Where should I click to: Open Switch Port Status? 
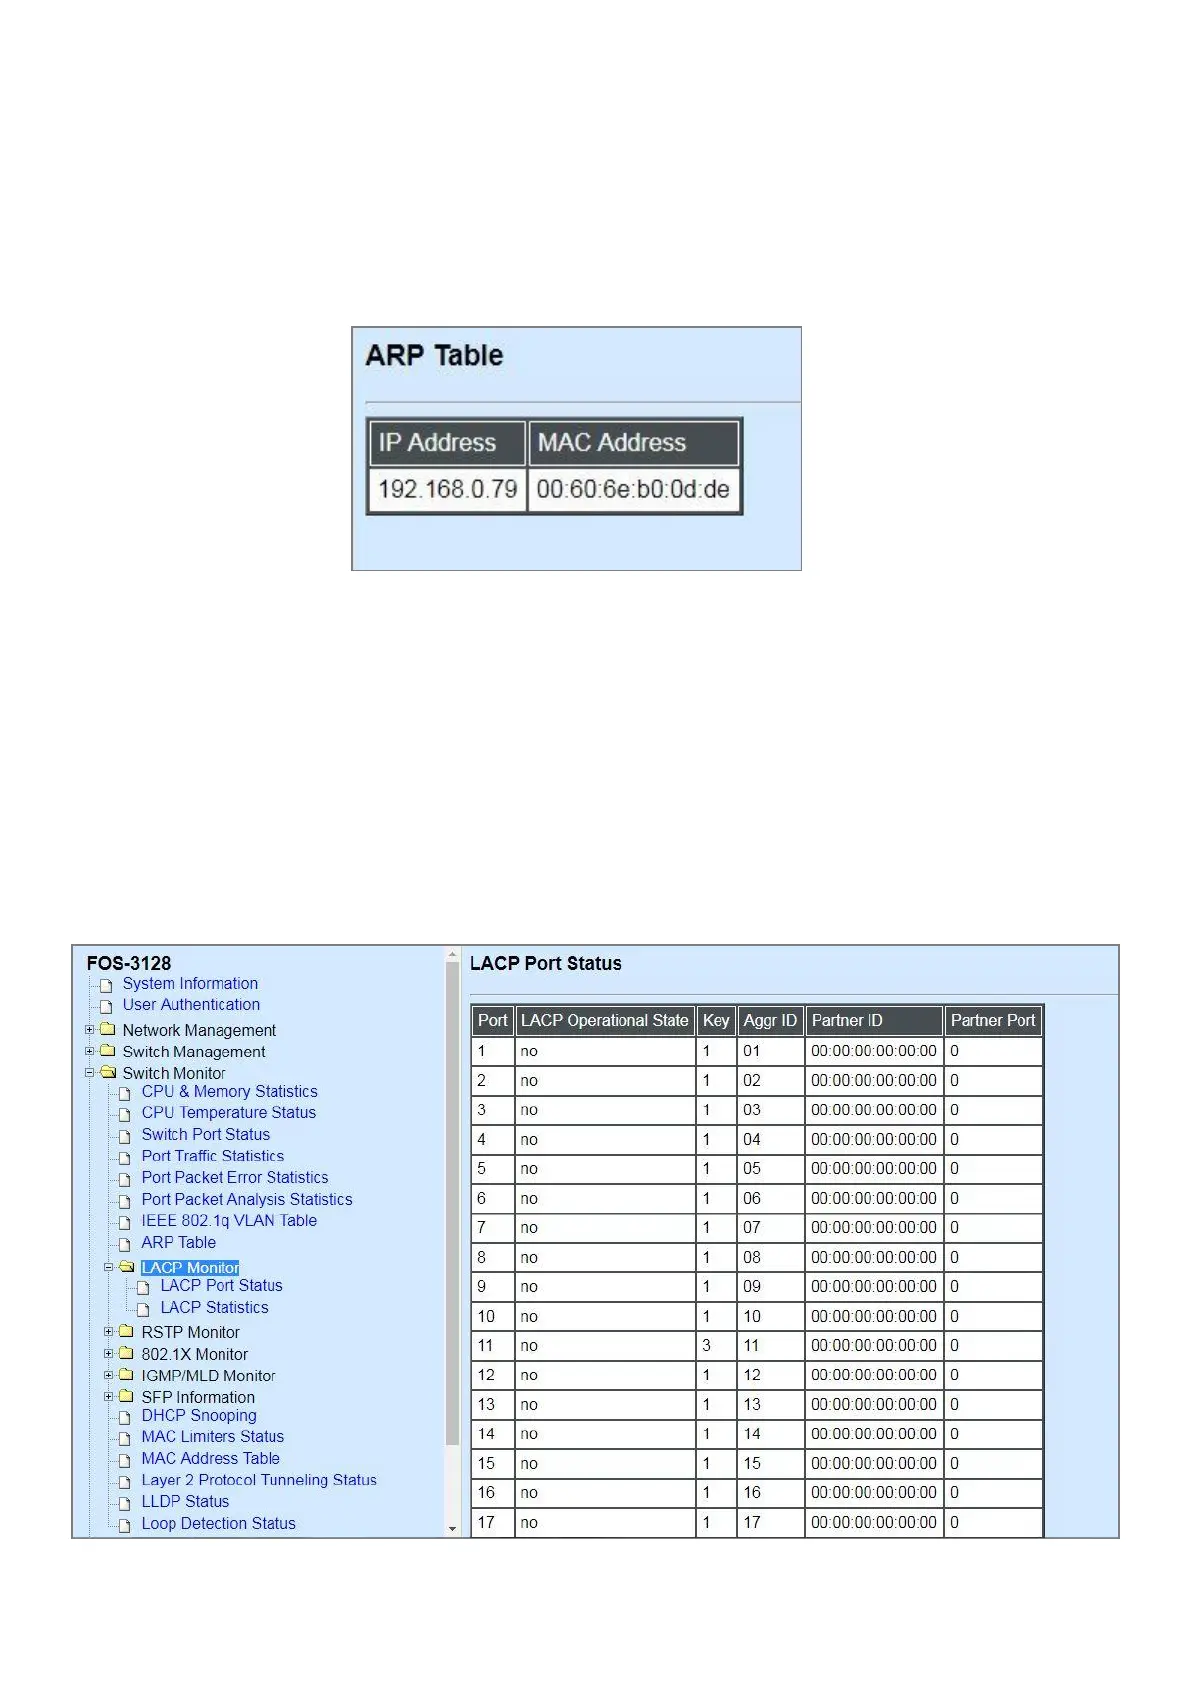[205, 1134]
